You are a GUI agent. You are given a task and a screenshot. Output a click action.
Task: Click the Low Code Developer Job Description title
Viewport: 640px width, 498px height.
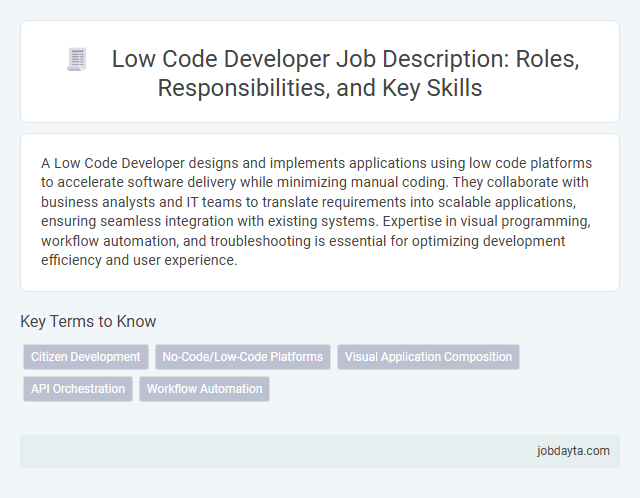(345, 73)
